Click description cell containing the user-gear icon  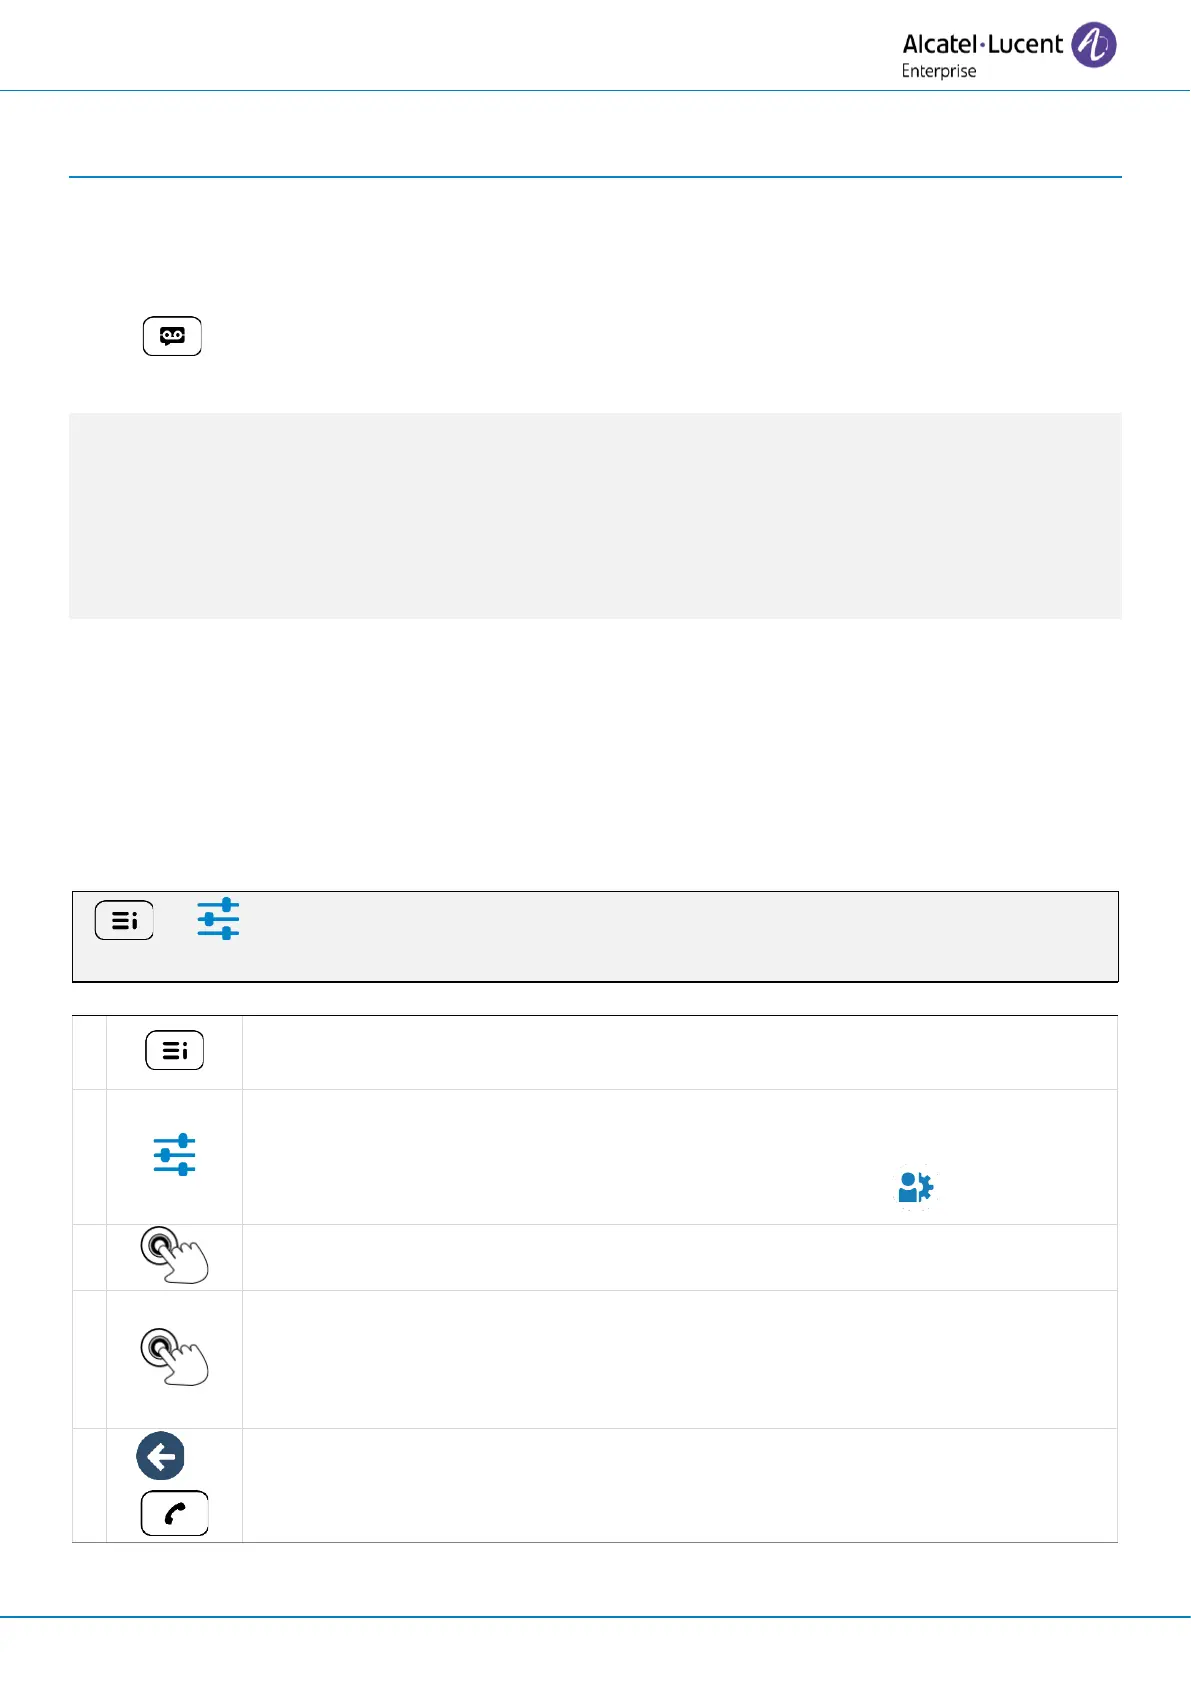pyautogui.click(x=679, y=1156)
